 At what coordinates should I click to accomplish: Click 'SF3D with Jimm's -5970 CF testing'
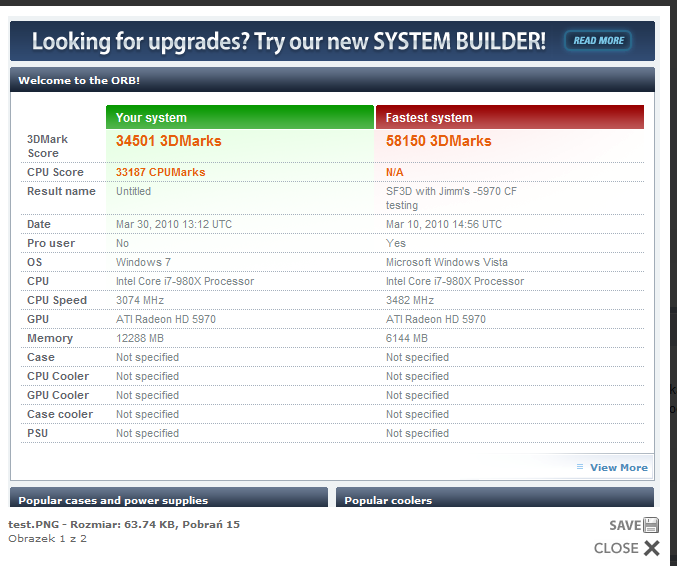point(451,198)
